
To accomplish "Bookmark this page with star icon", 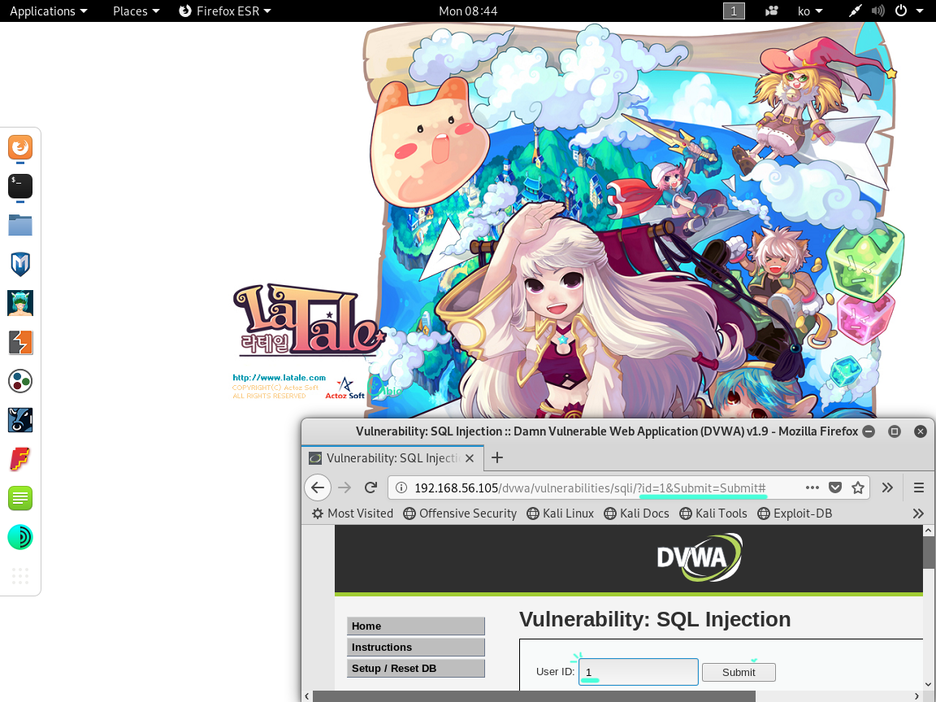I will tap(858, 488).
